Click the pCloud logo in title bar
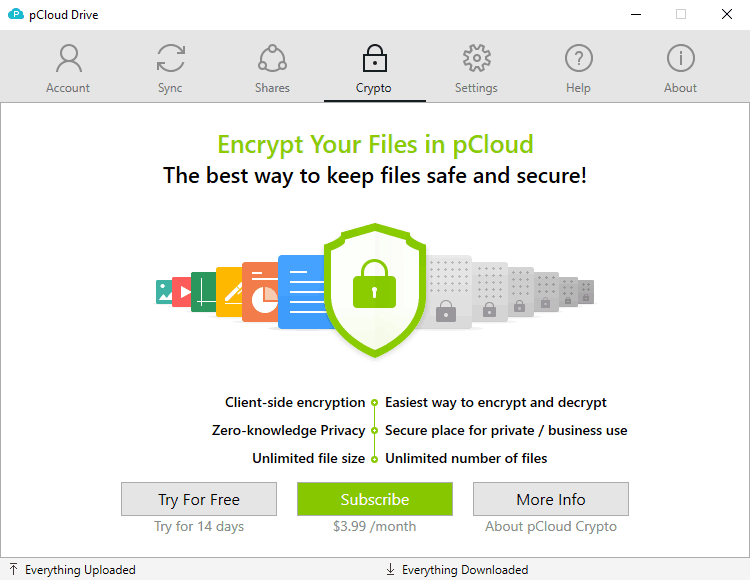Screen dimensions: 750x580 coord(16,14)
